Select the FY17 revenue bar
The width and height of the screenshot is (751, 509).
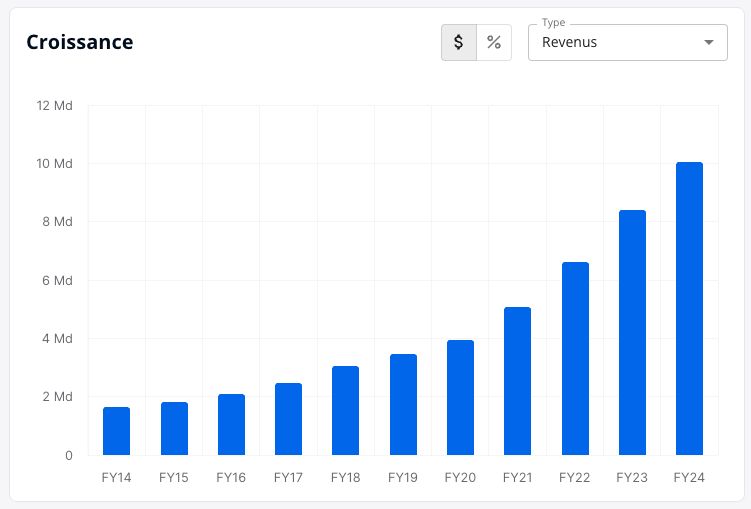coord(288,419)
